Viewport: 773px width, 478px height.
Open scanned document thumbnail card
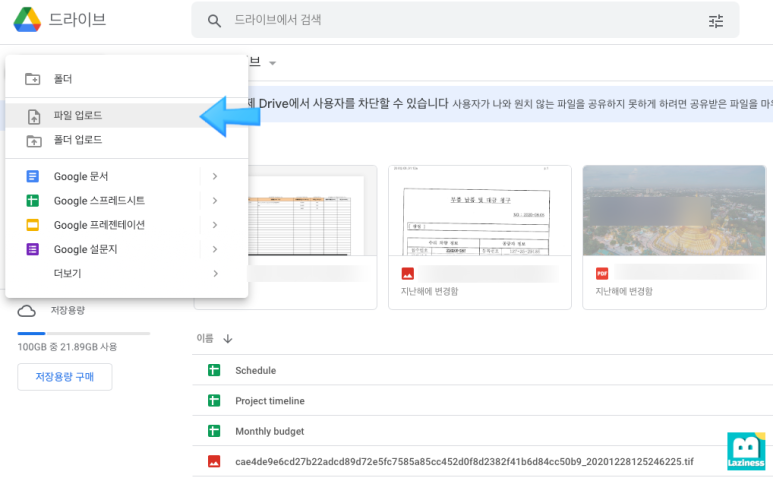pos(480,211)
